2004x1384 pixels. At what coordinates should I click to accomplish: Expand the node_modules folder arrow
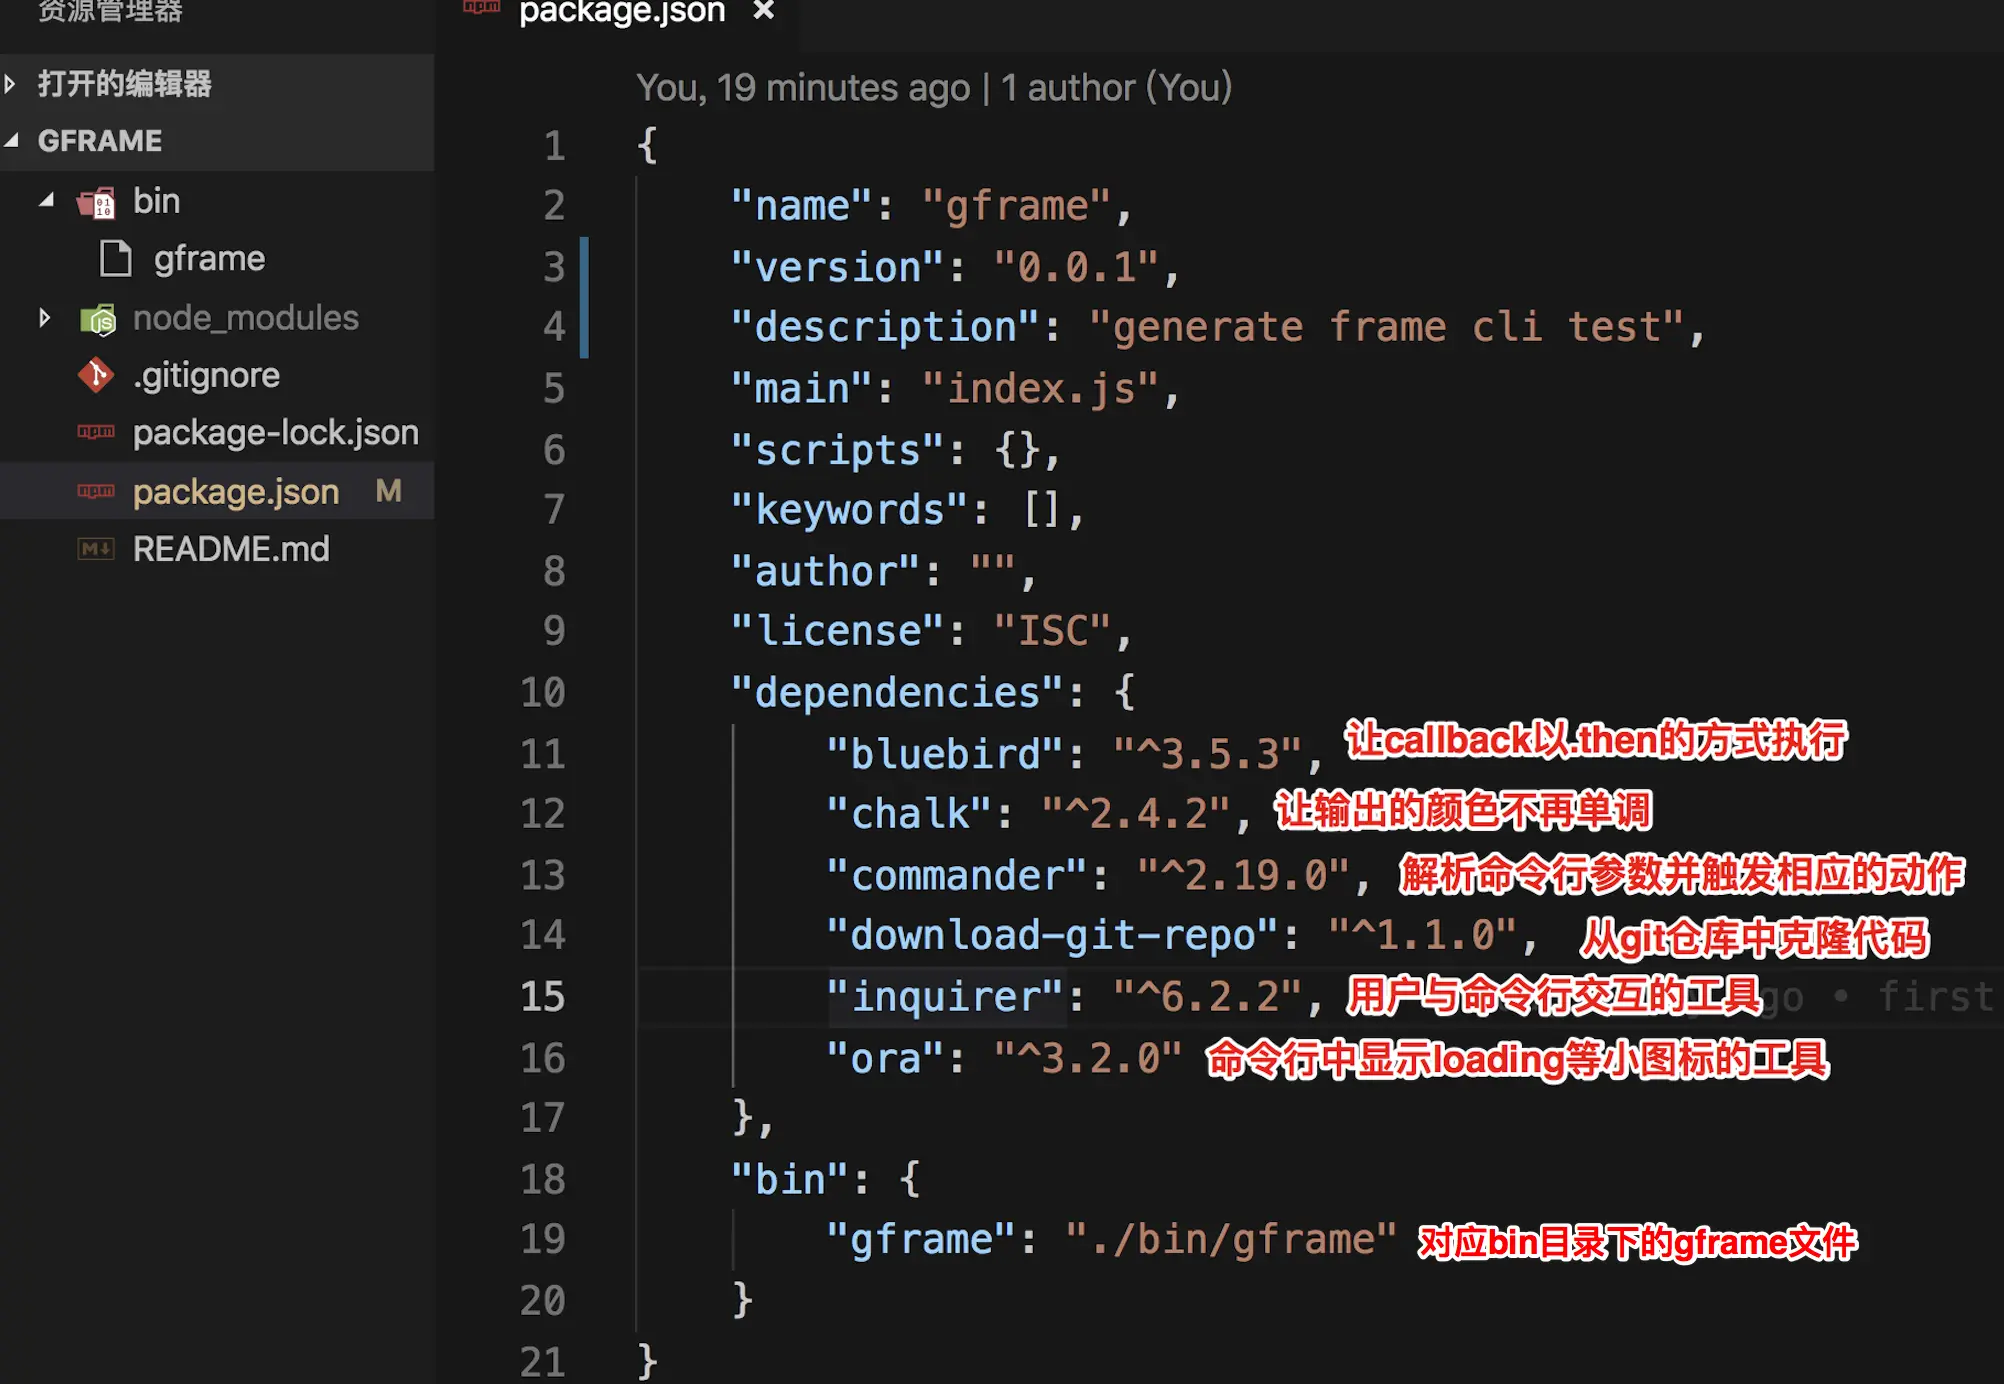[x=45, y=319]
